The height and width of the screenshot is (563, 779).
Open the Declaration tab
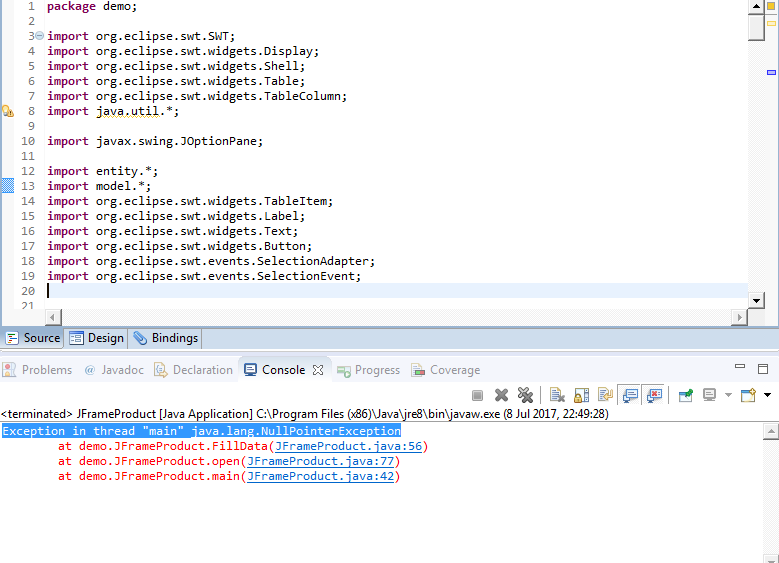point(194,370)
